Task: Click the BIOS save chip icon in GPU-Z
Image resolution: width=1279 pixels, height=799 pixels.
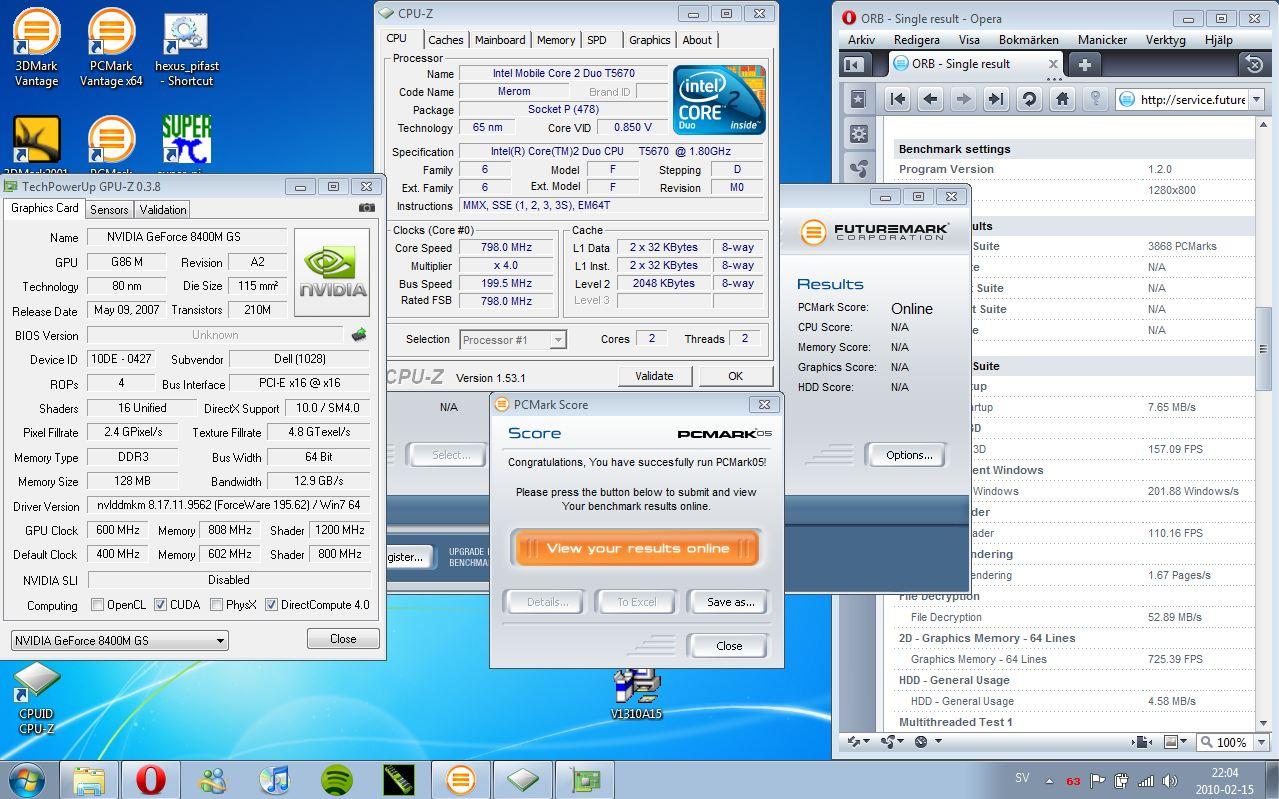Action: point(358,335)
